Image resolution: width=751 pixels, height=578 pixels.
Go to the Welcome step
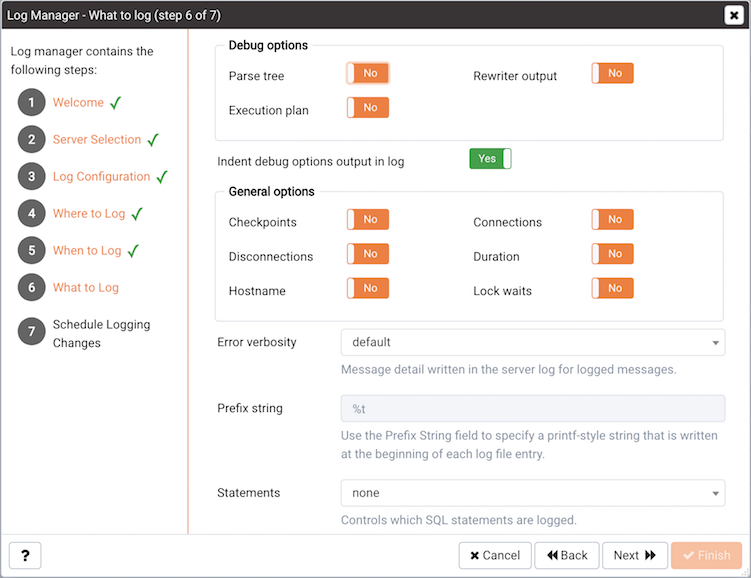pyautogui.click(x=78, y=102)
